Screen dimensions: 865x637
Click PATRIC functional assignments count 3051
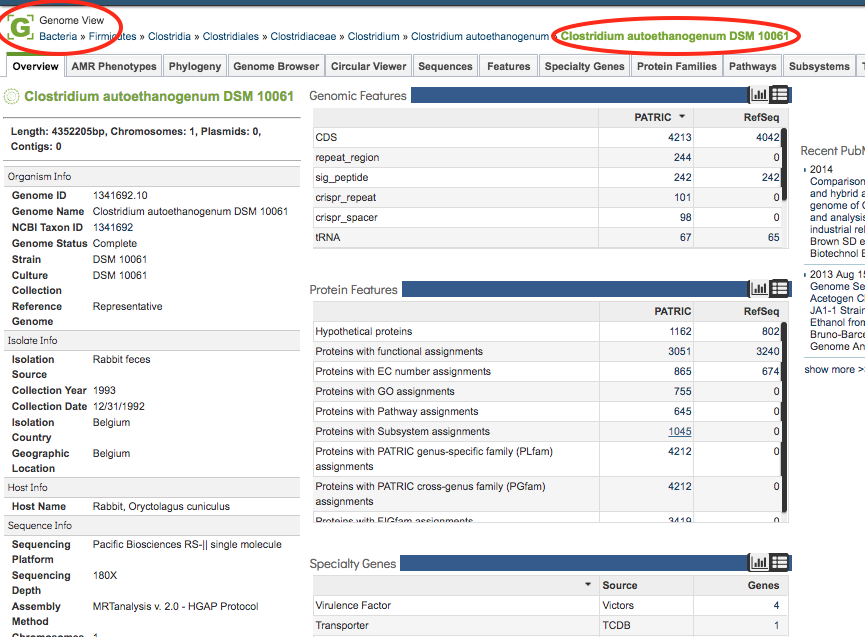click(680, 351)
